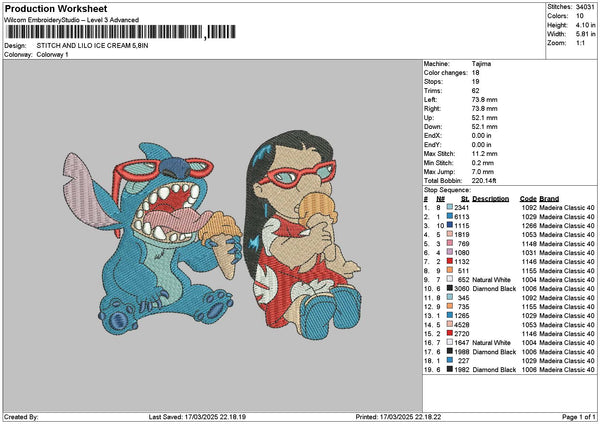
Task: Click the Page 1 of 1 footer label
Action: pos(579,417)
